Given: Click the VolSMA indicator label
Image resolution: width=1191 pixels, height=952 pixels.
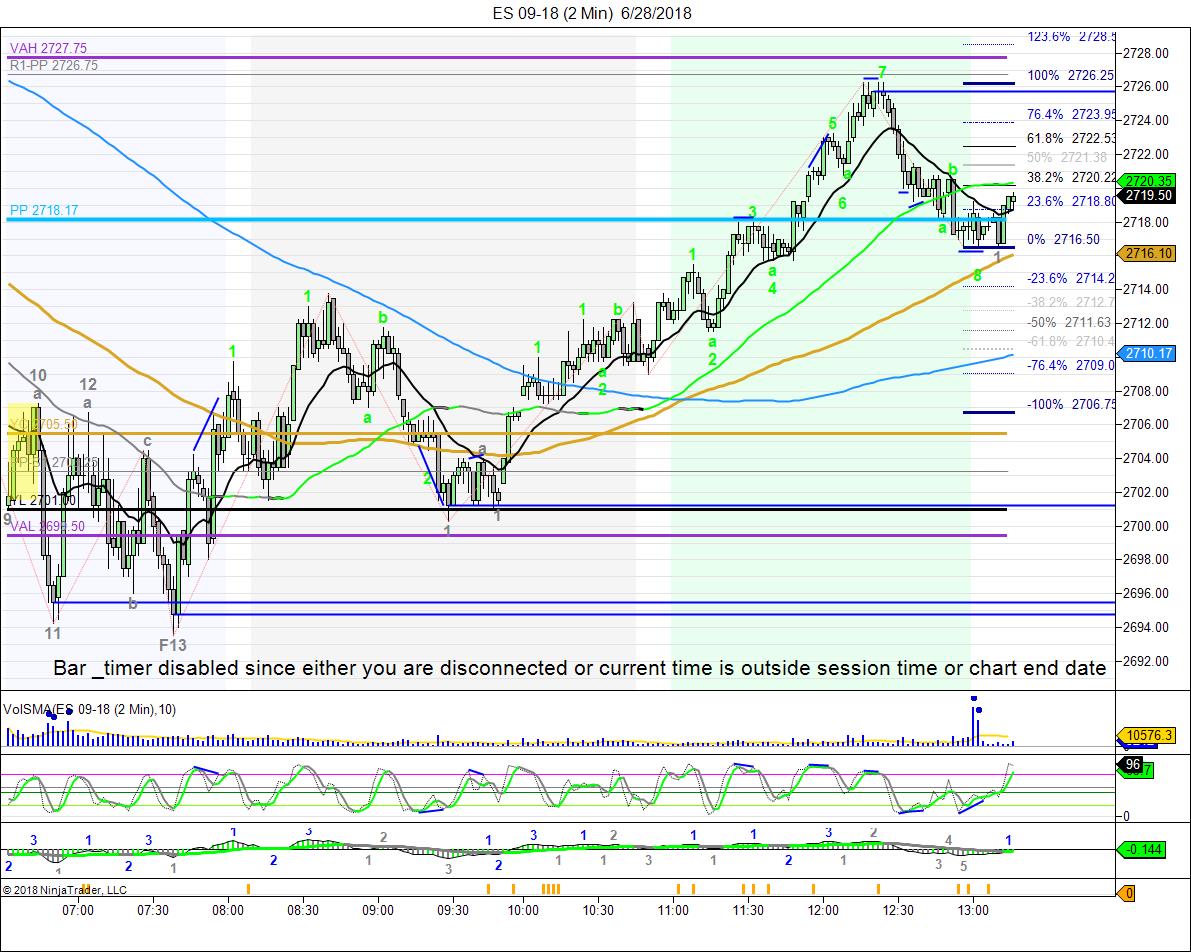Looking at the screenshot, I should coord(90,710).
